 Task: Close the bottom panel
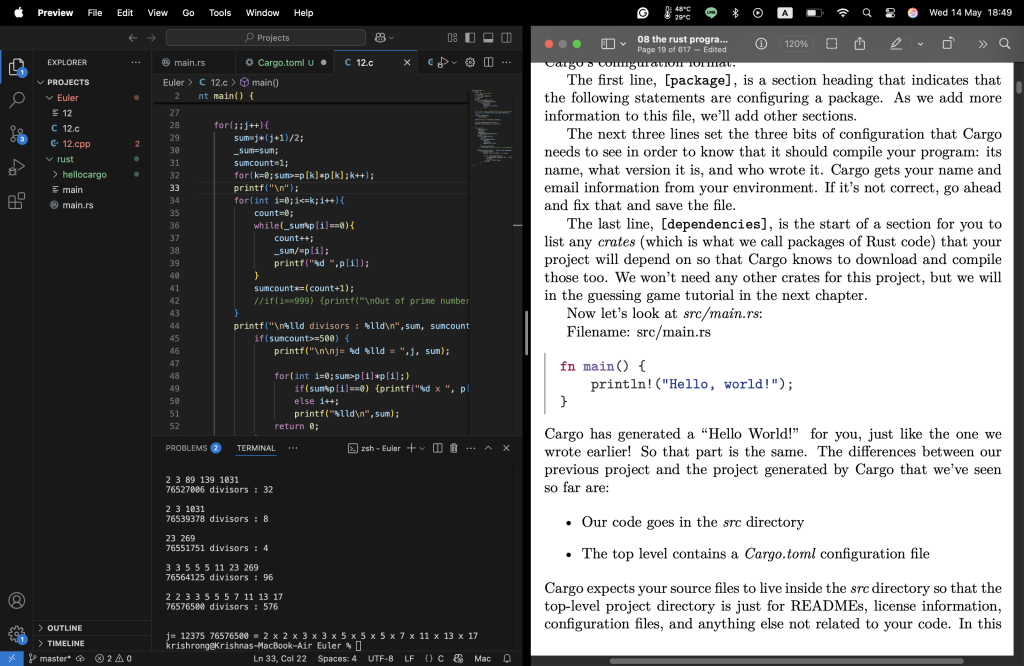506,448
